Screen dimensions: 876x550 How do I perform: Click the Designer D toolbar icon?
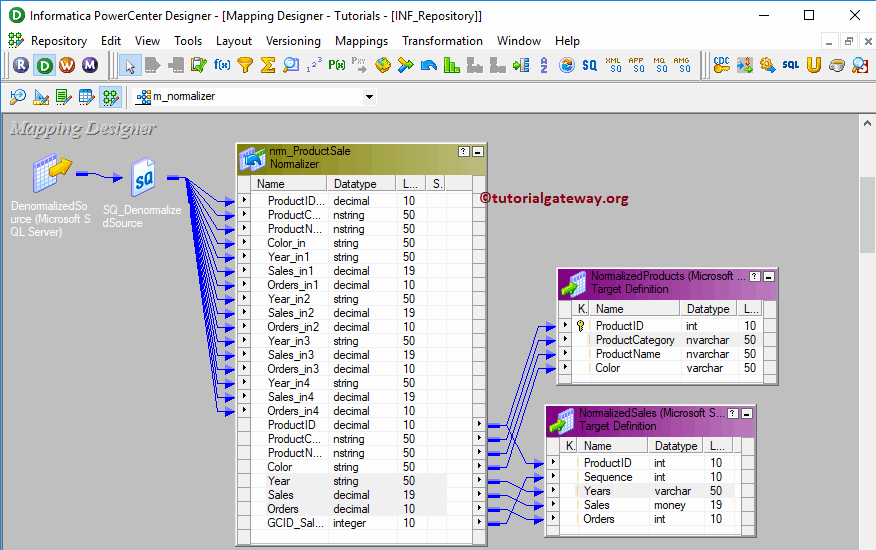pos(44,65)
